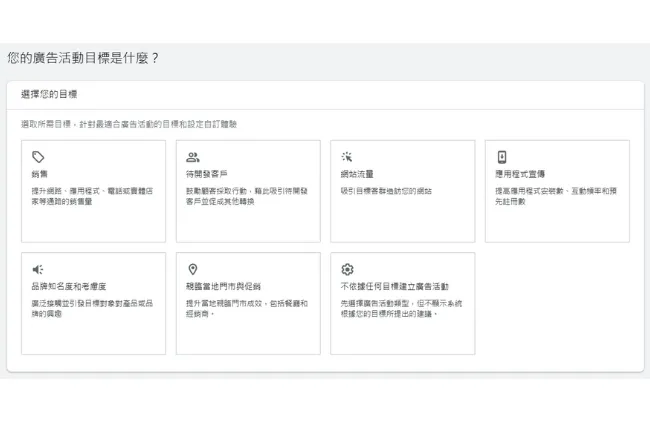Image resolution: width=650 pixels, height=430 pixels.
Task: Click the gear icon for 不依據任何目標建立廣告活動
Action: [347, 269]
